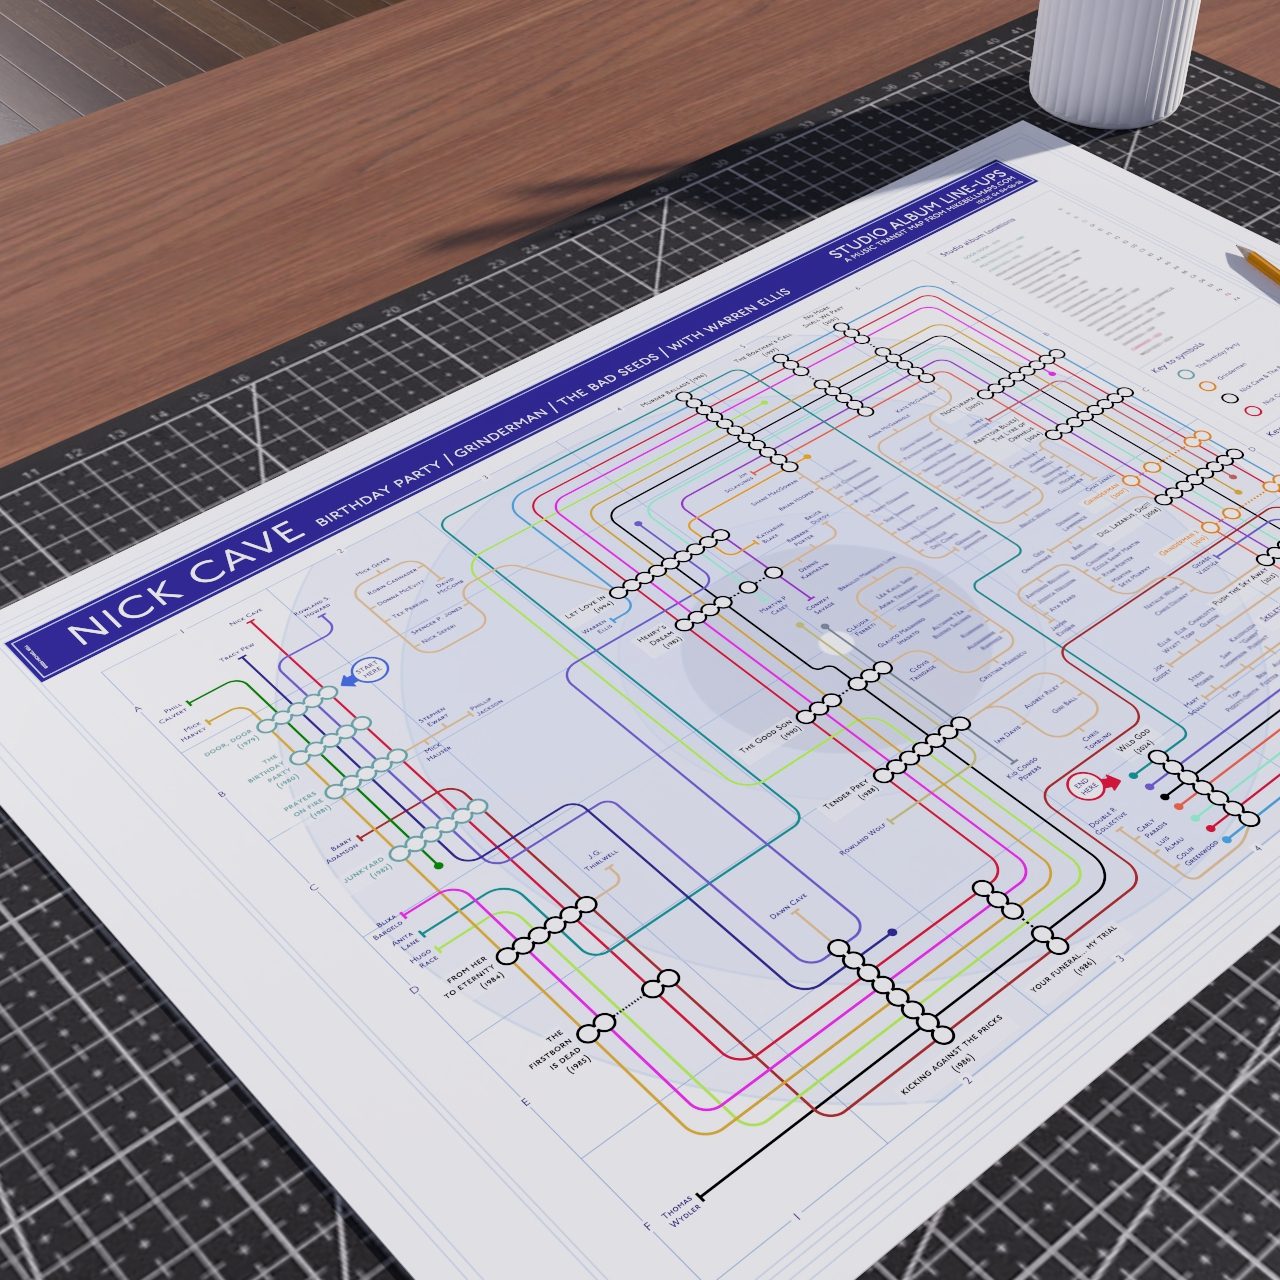The height and width of the screenshot is (1280, 1280).
Task: Select the 'Audrey Riley' guest name
Action: click(1043, 699)
